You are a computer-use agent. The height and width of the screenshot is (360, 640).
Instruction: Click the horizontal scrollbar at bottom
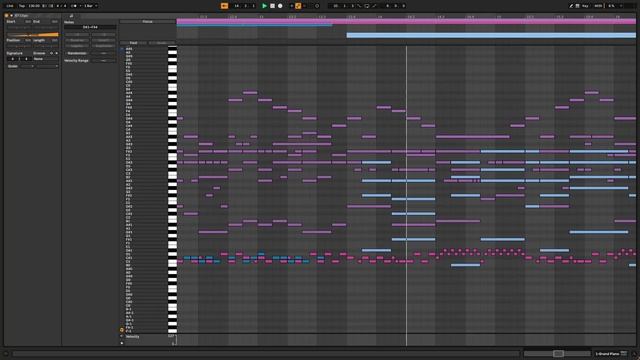(266, 353)
